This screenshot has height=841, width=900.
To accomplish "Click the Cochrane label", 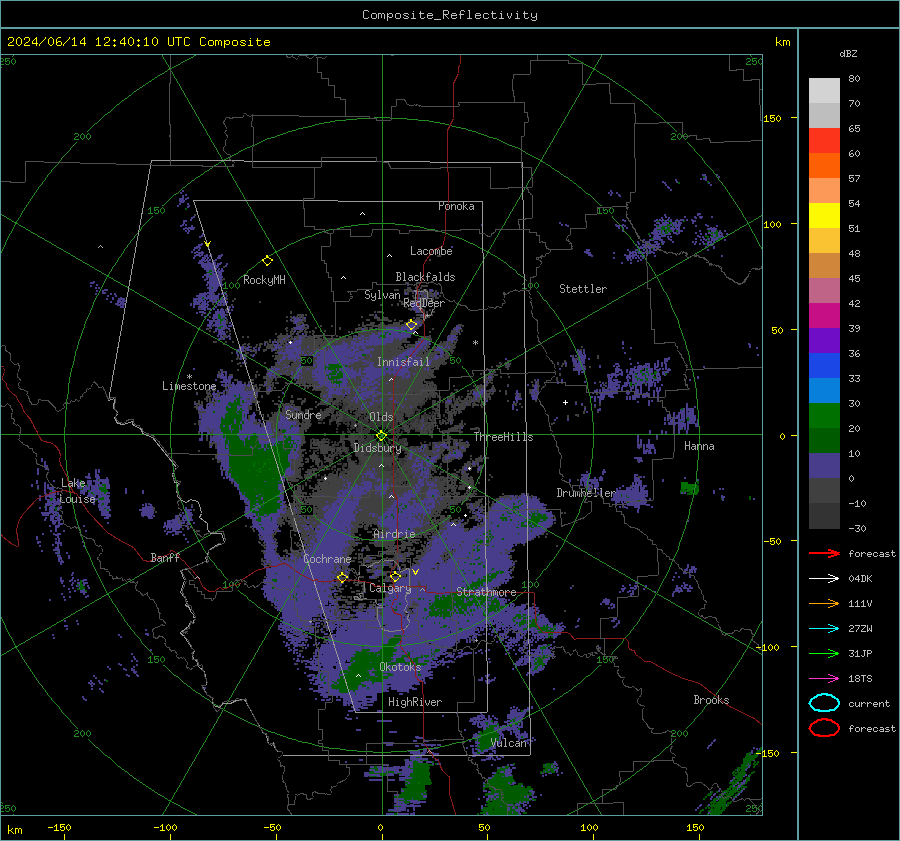I will tap(327, 559).
